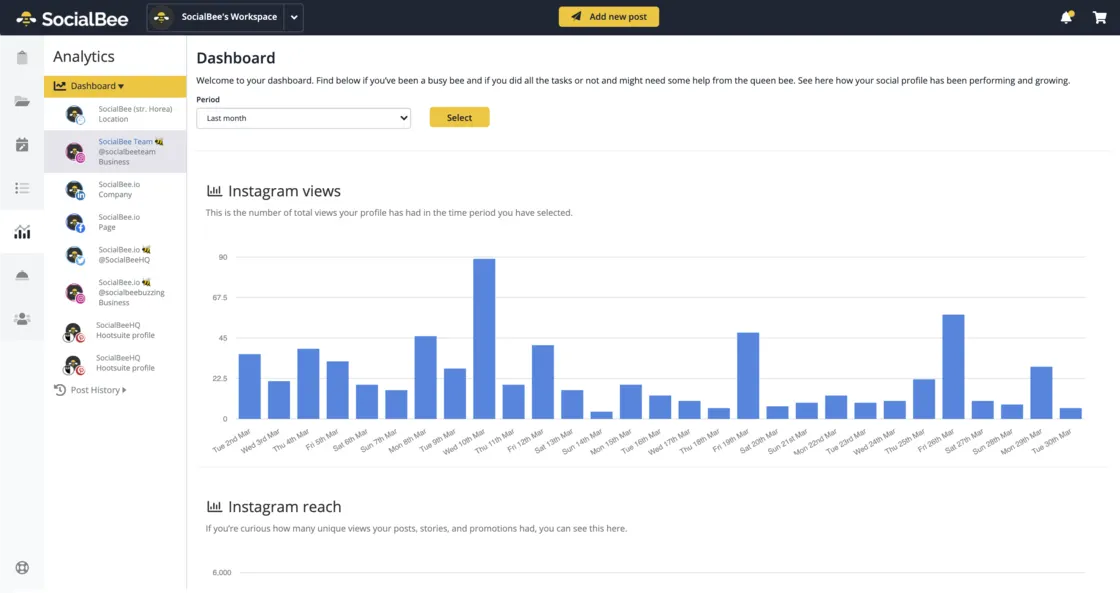Click the Thu 4th Mar bar in the views chart
Image resolution: width=1120 pixels, height=593 pixels.
point(309,384)
